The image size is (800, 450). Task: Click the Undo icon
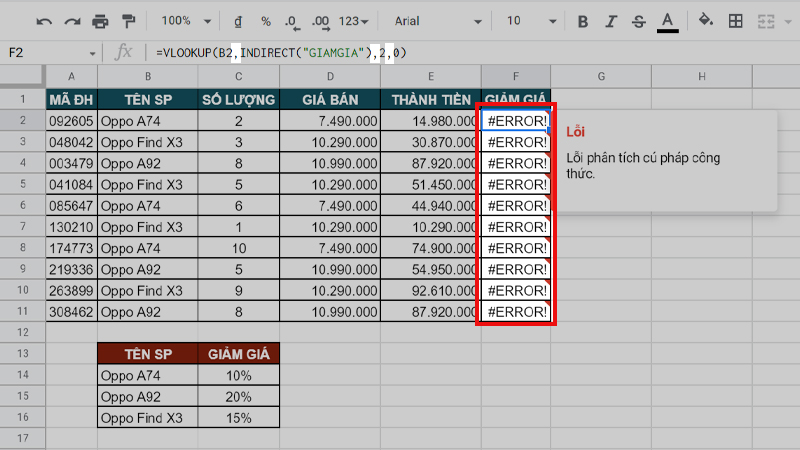pyautogui.click(x=44, y=21)
